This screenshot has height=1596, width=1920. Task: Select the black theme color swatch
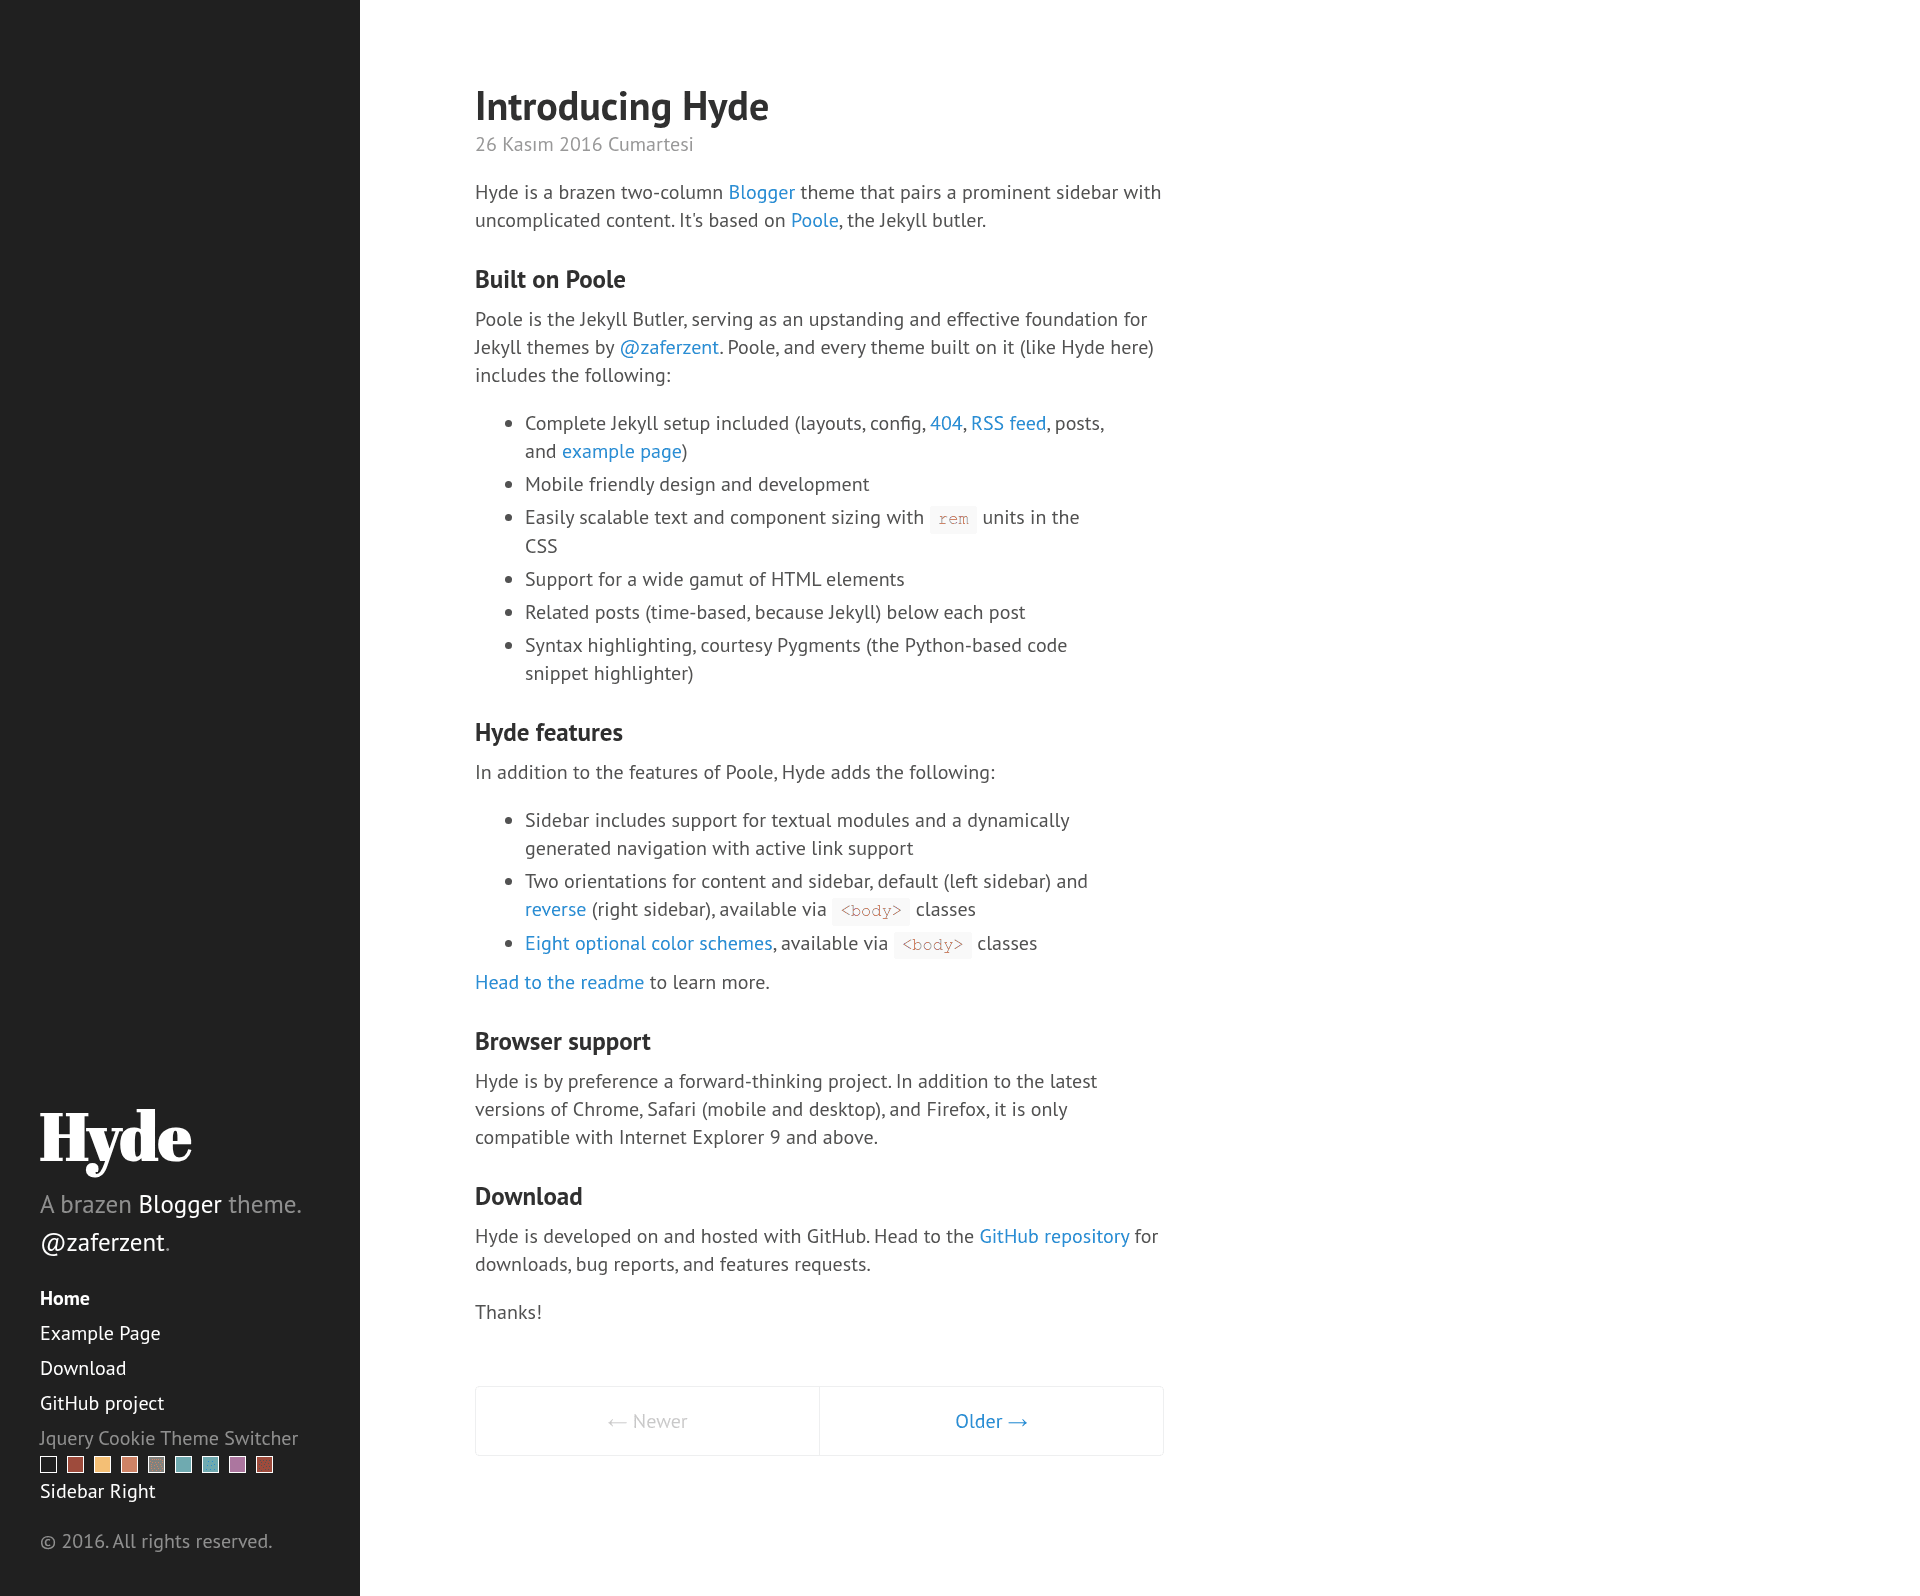coord(48,1464)
